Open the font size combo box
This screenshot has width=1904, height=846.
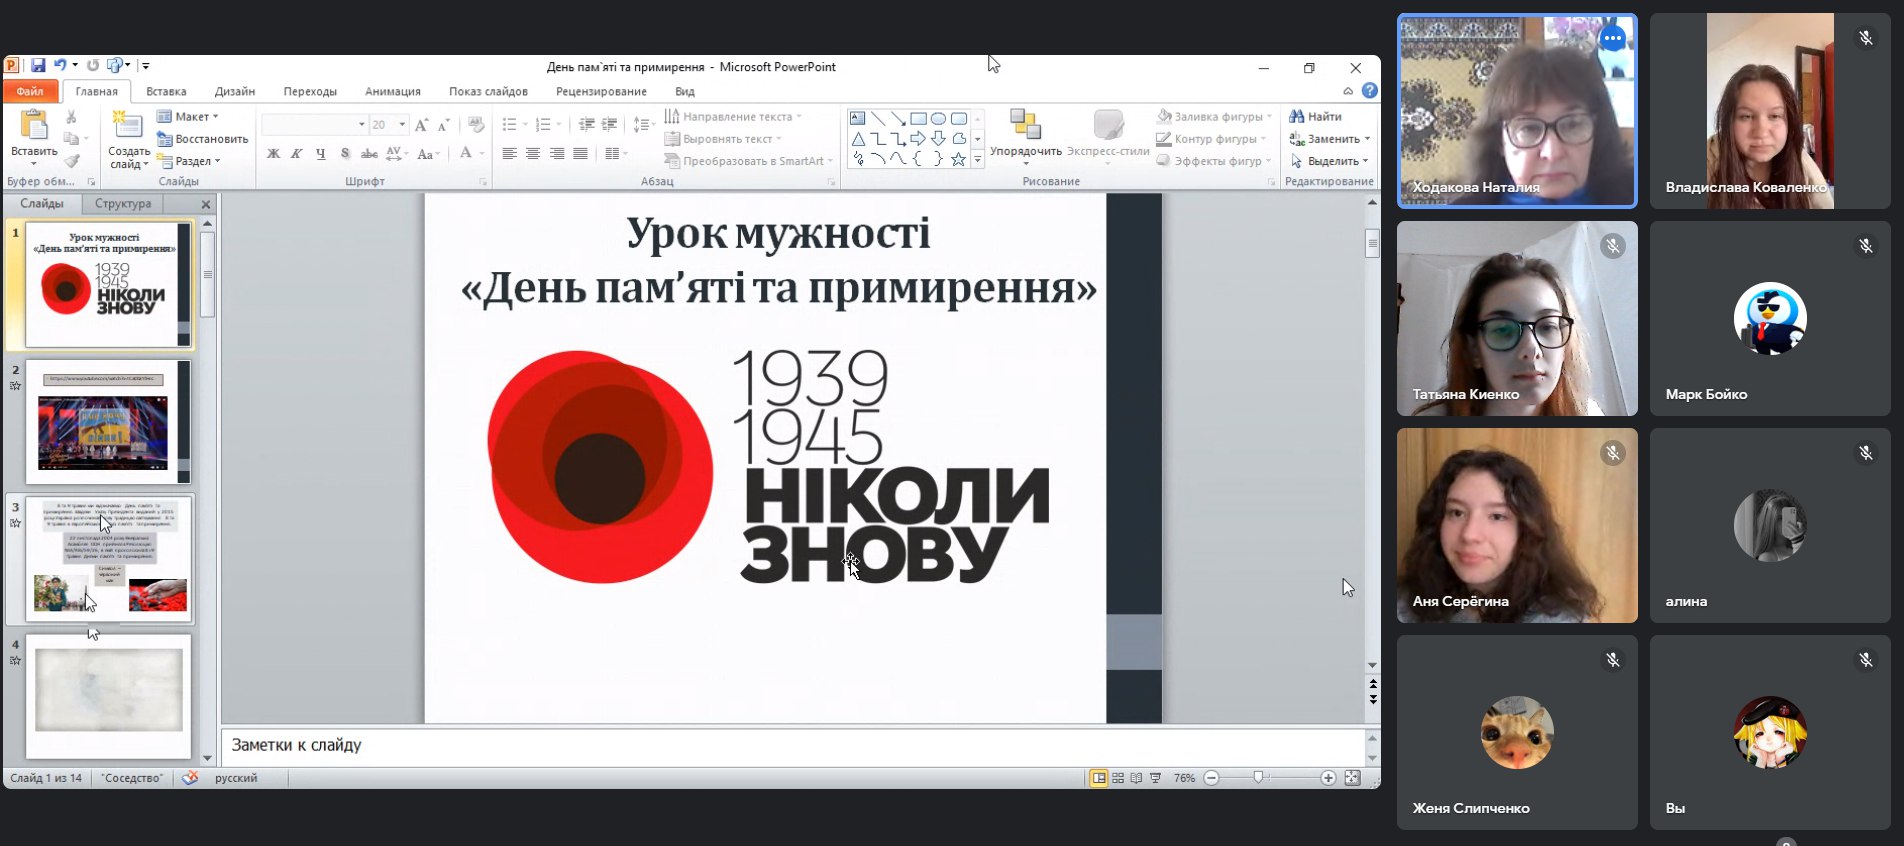[x=388, y=125]
